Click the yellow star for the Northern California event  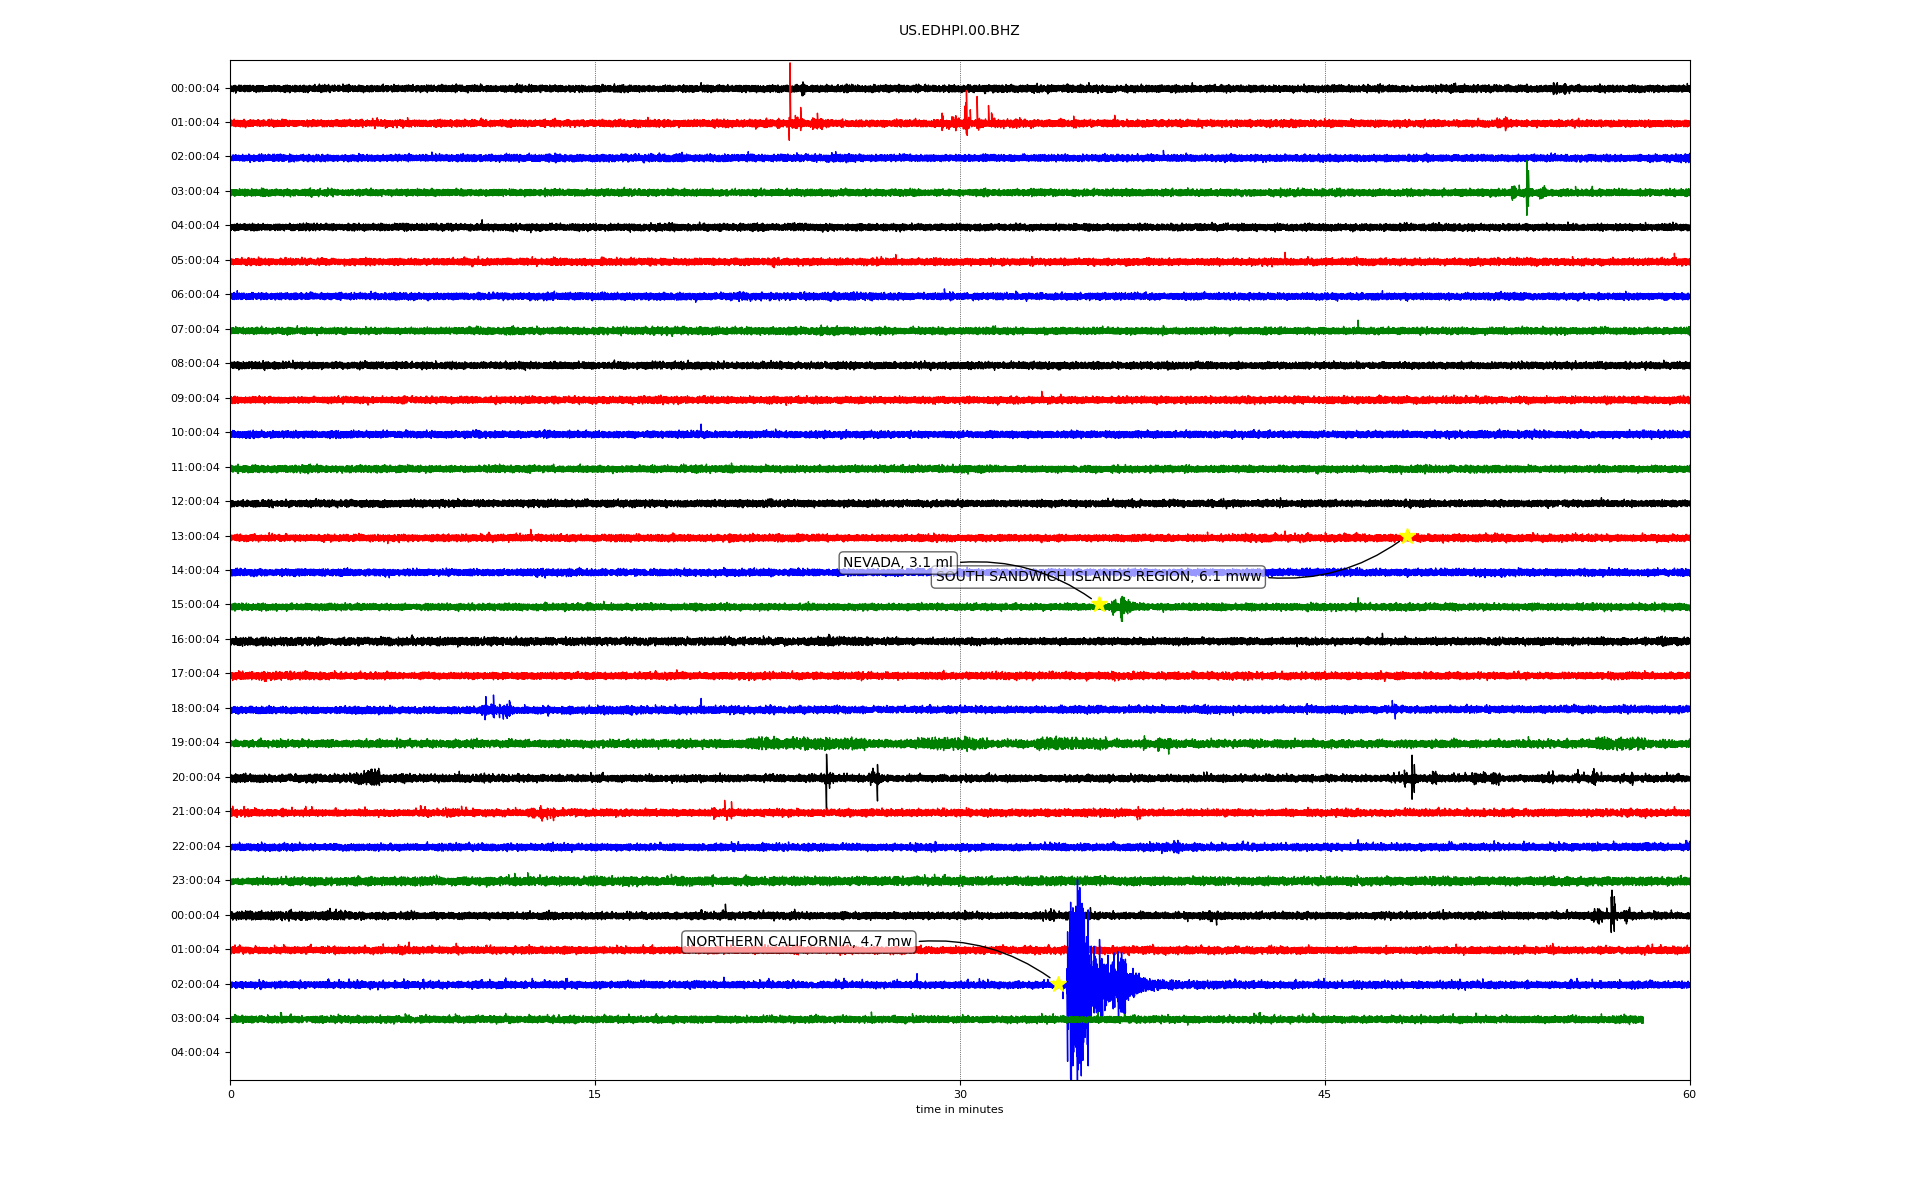pos(1058,984)
